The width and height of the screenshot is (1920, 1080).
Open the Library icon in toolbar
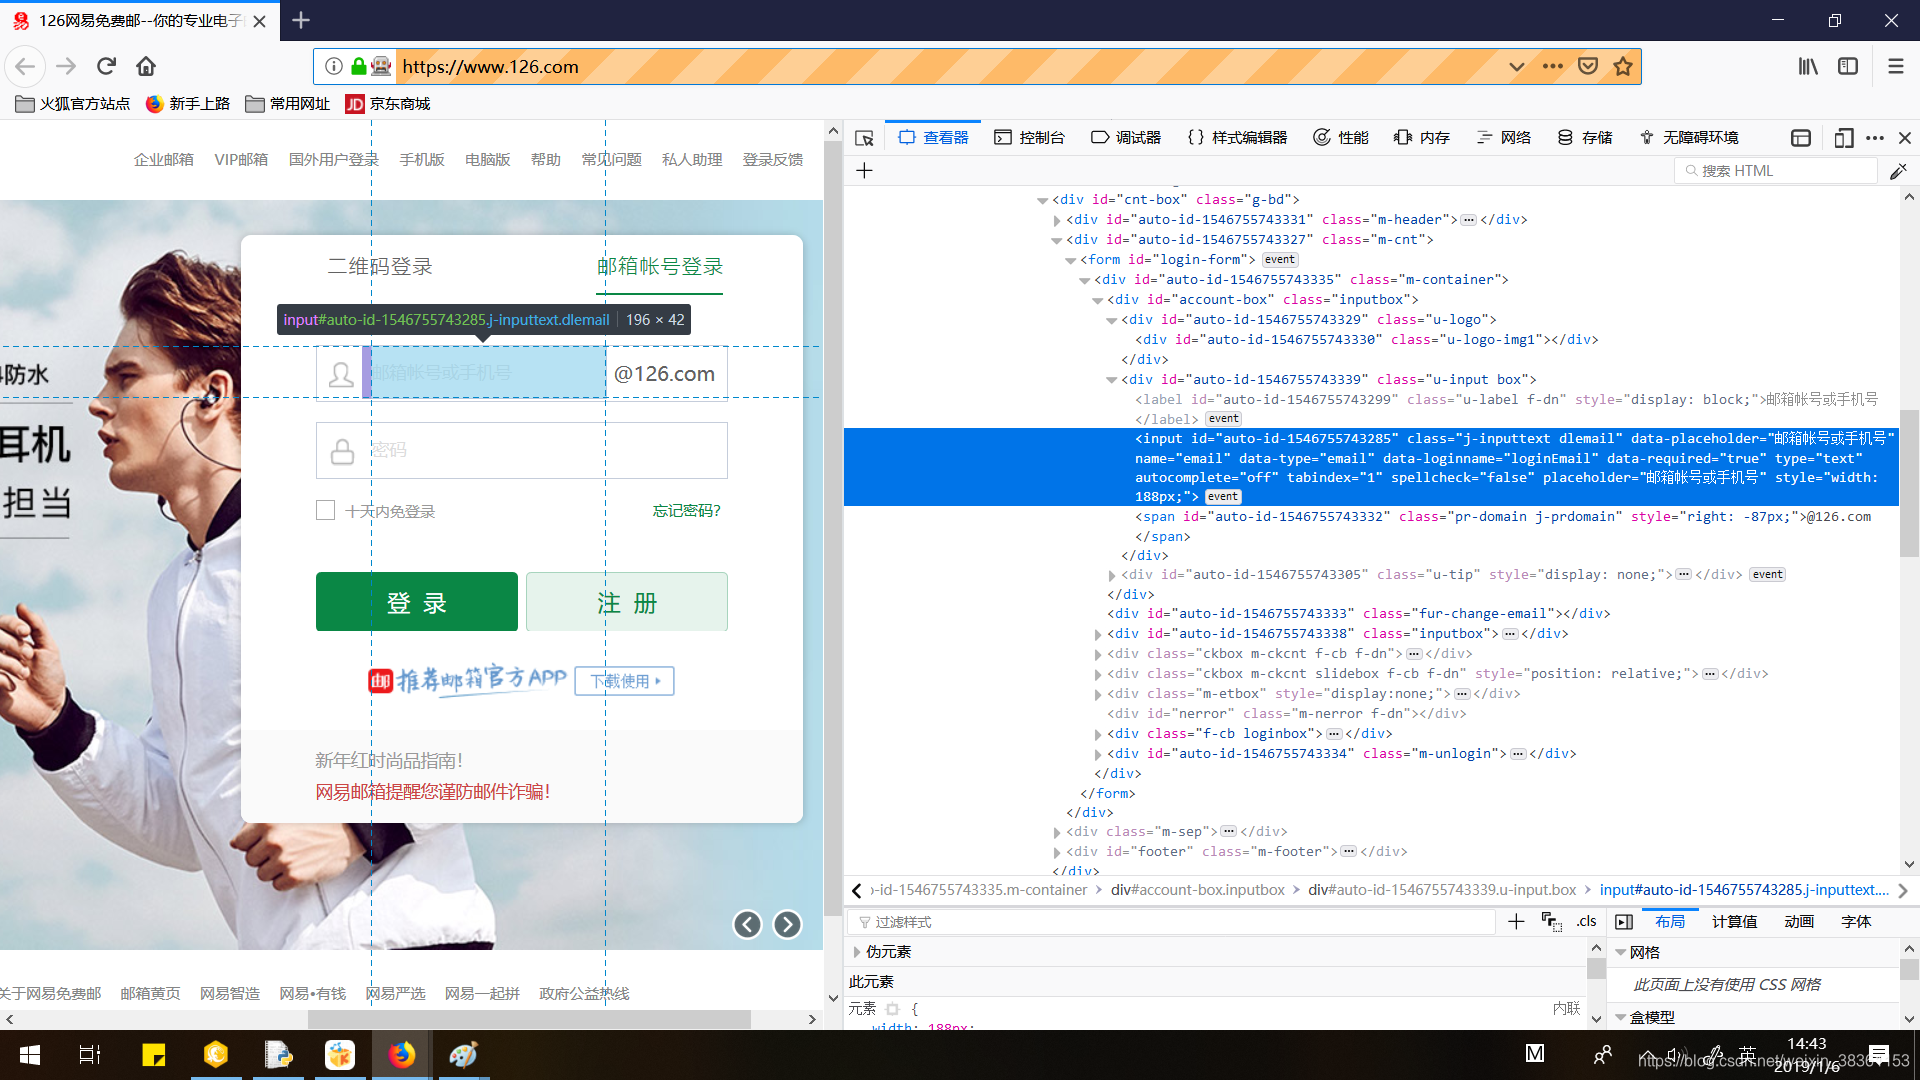1808,66
